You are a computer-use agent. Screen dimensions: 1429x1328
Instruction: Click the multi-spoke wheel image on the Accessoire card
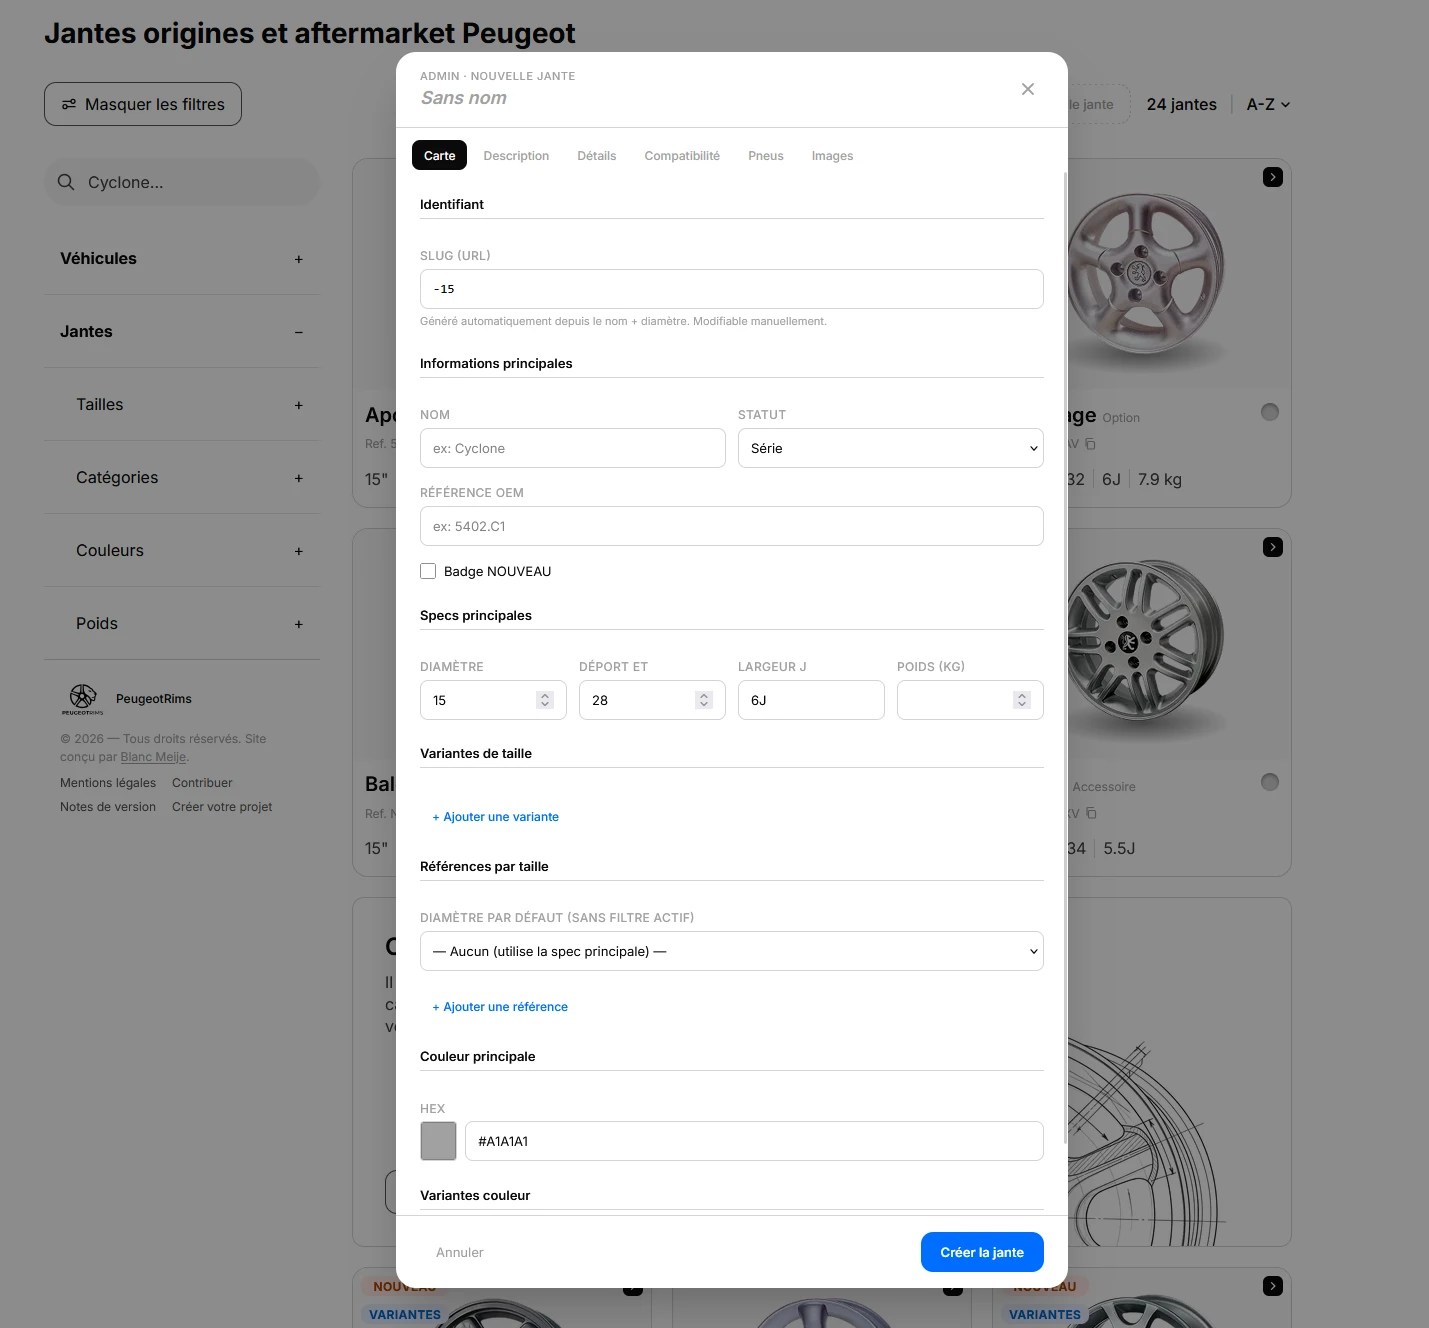(x=1146, y=640)
